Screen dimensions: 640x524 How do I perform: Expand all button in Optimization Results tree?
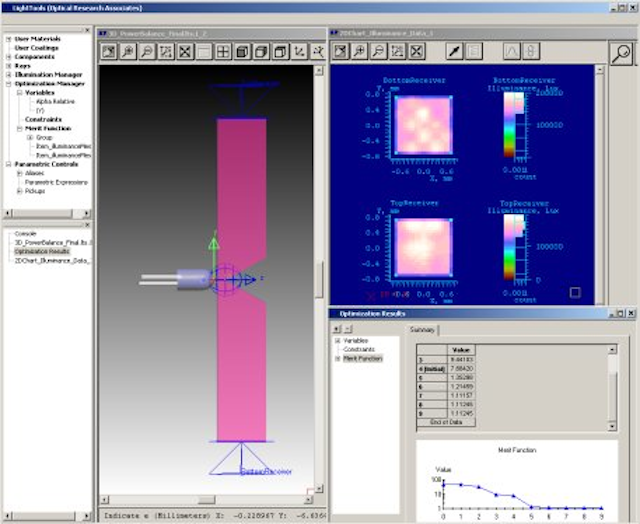[337, 329]
